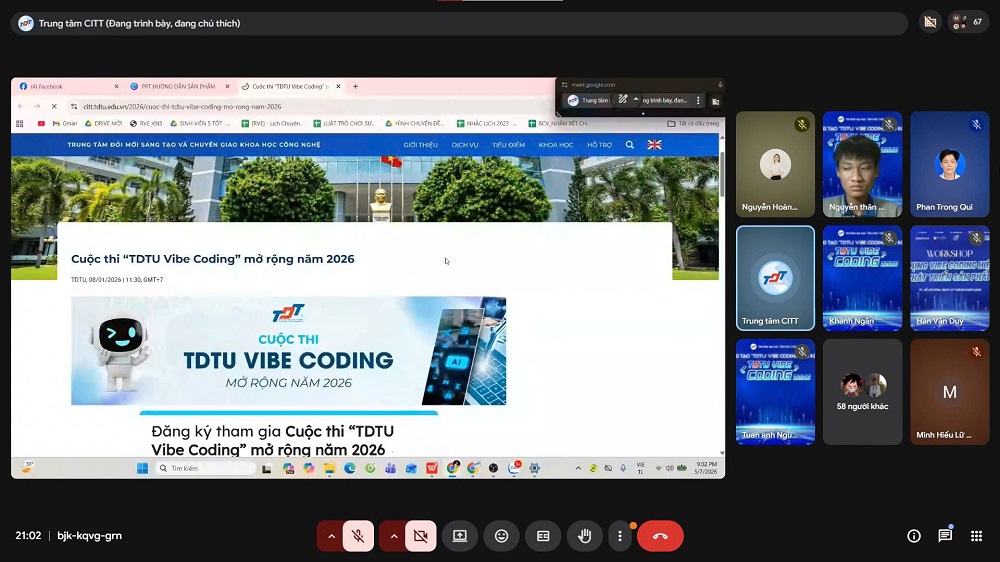Open meeting details info icon
This screenshot has height=562, width=1000.
(x=914, y=536)
